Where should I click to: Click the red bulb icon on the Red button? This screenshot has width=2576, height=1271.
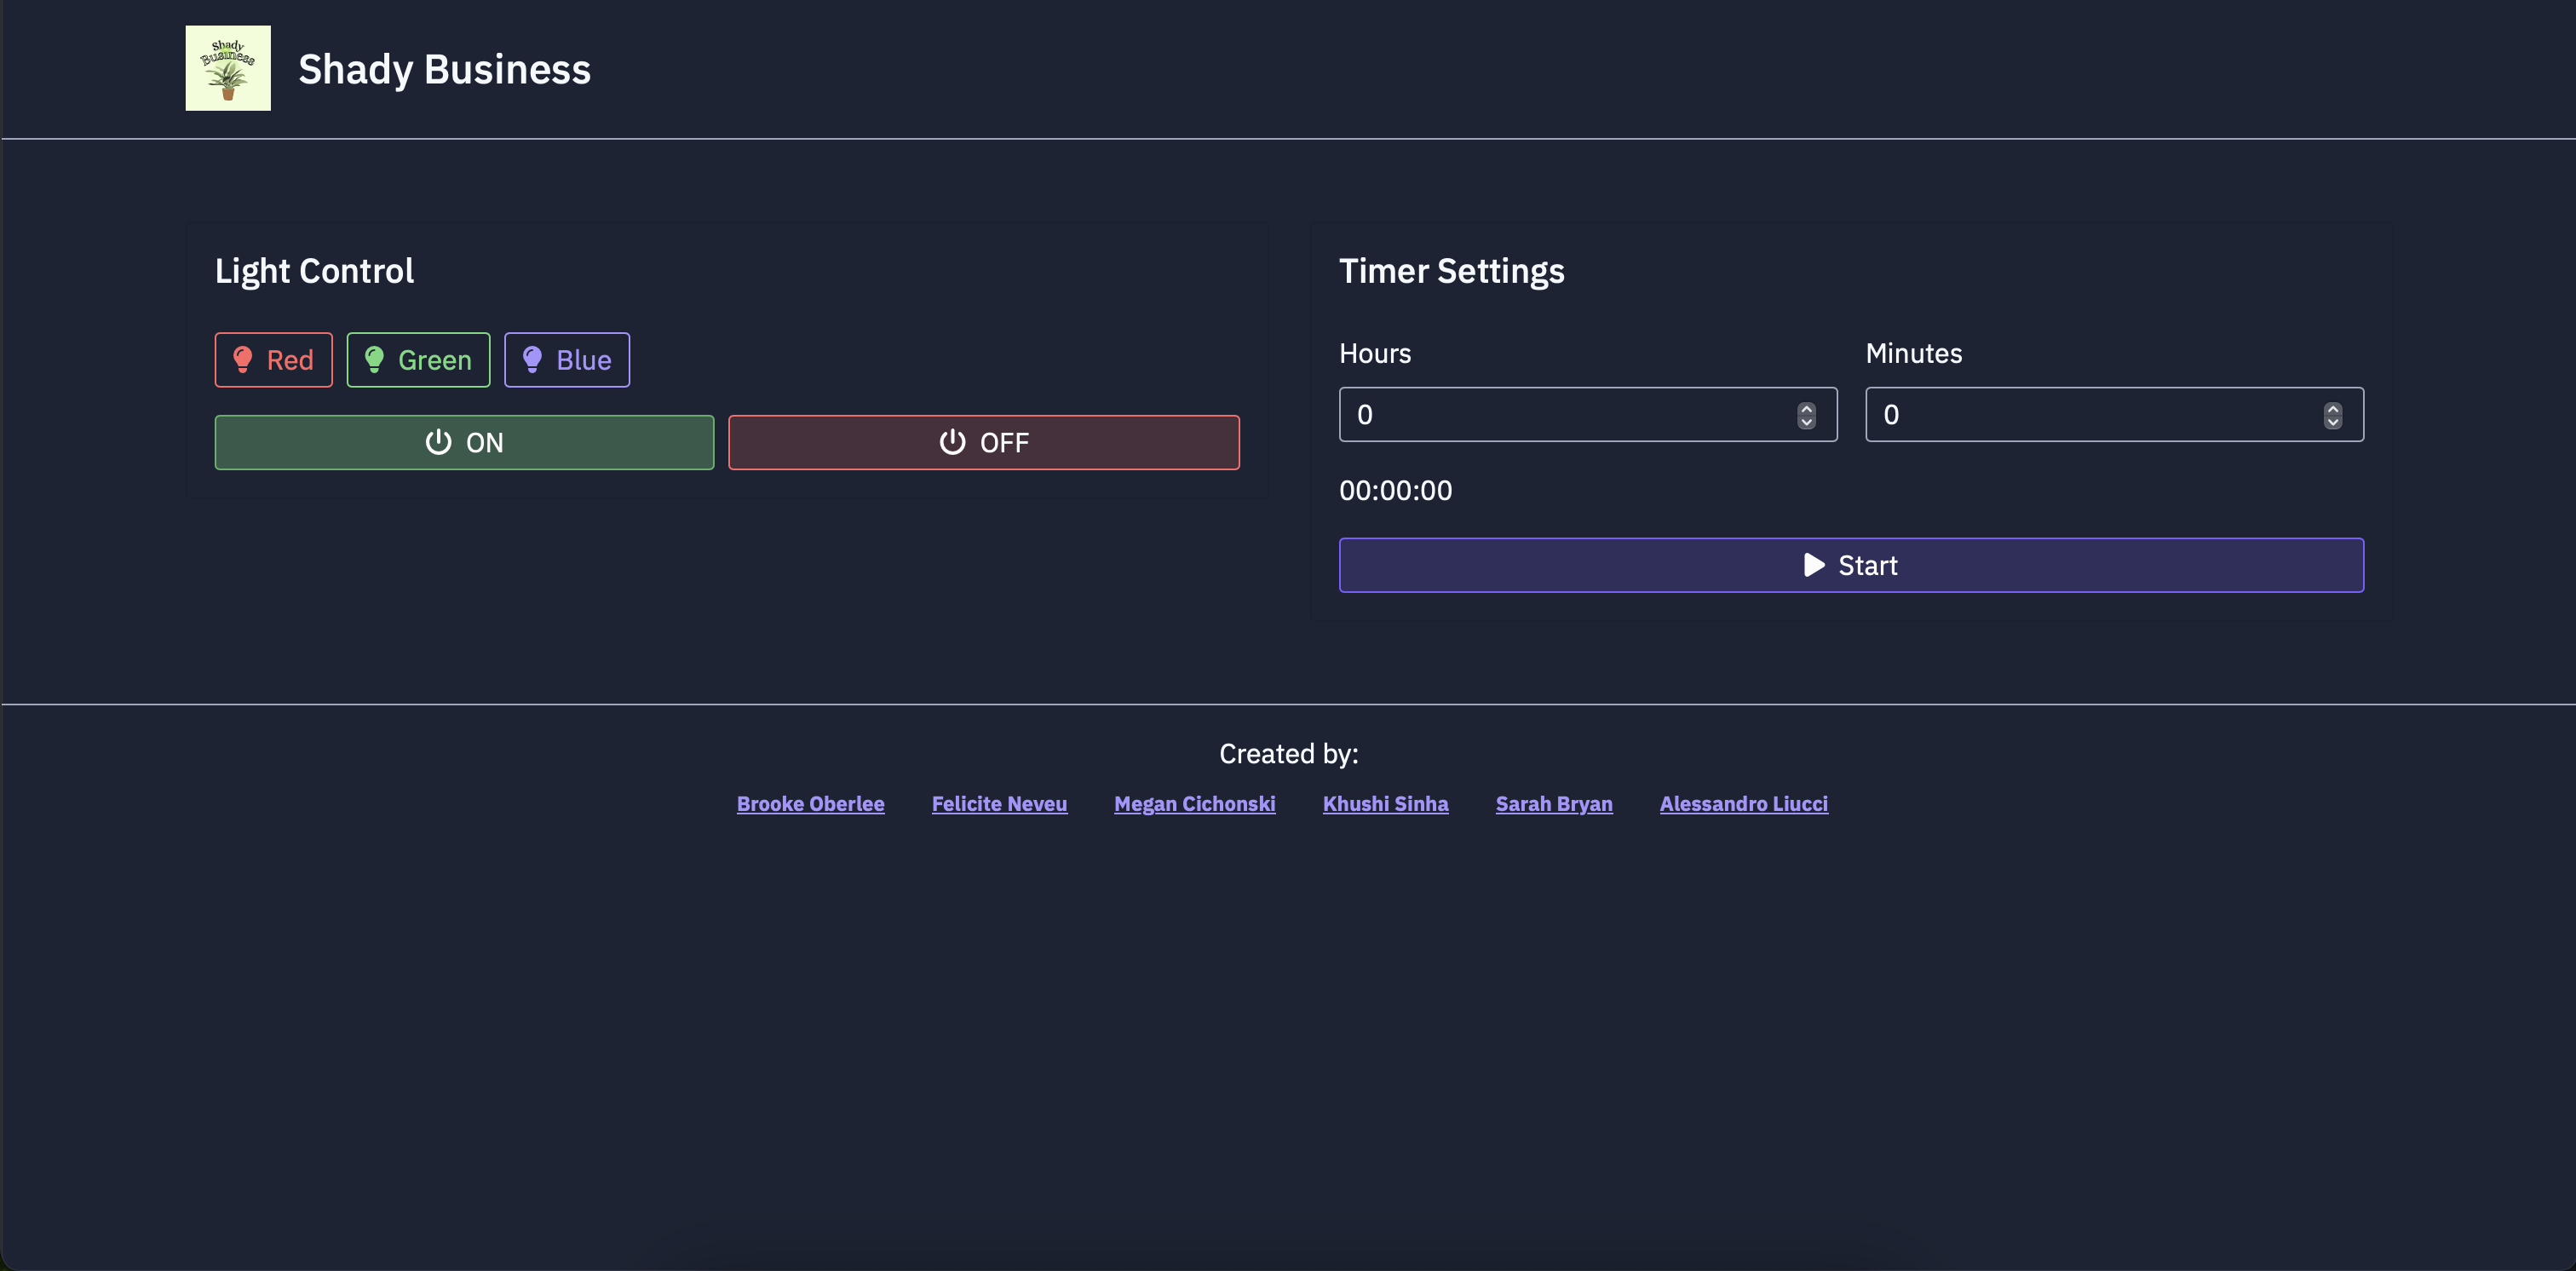pos(244,359)
